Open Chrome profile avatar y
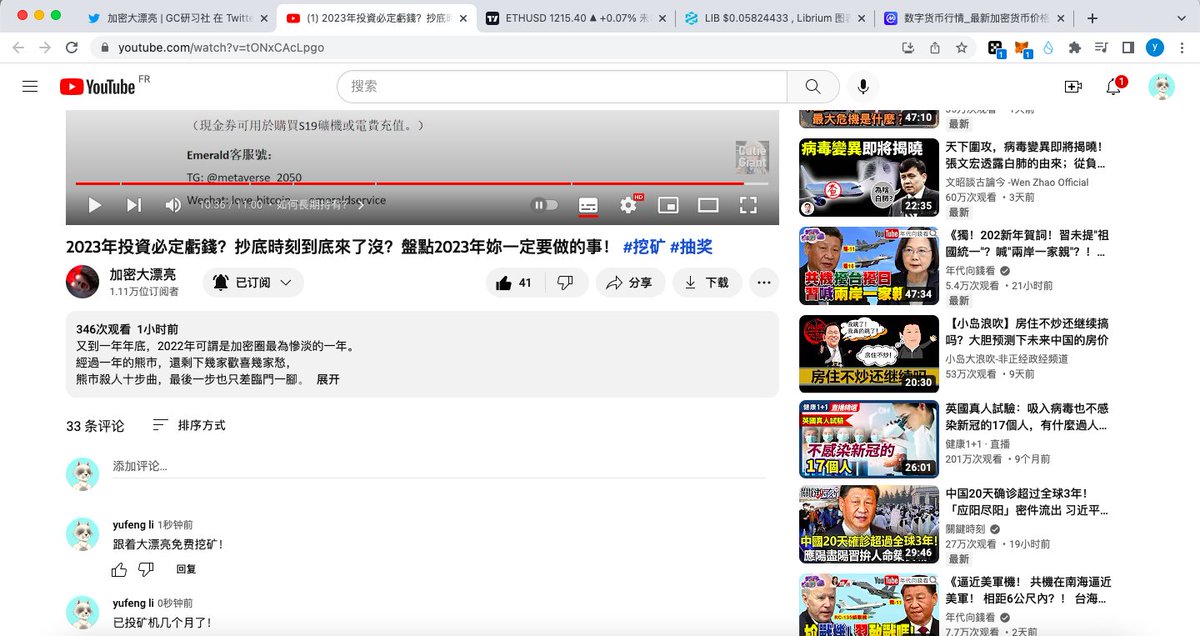 click(x=1154, y=47)
